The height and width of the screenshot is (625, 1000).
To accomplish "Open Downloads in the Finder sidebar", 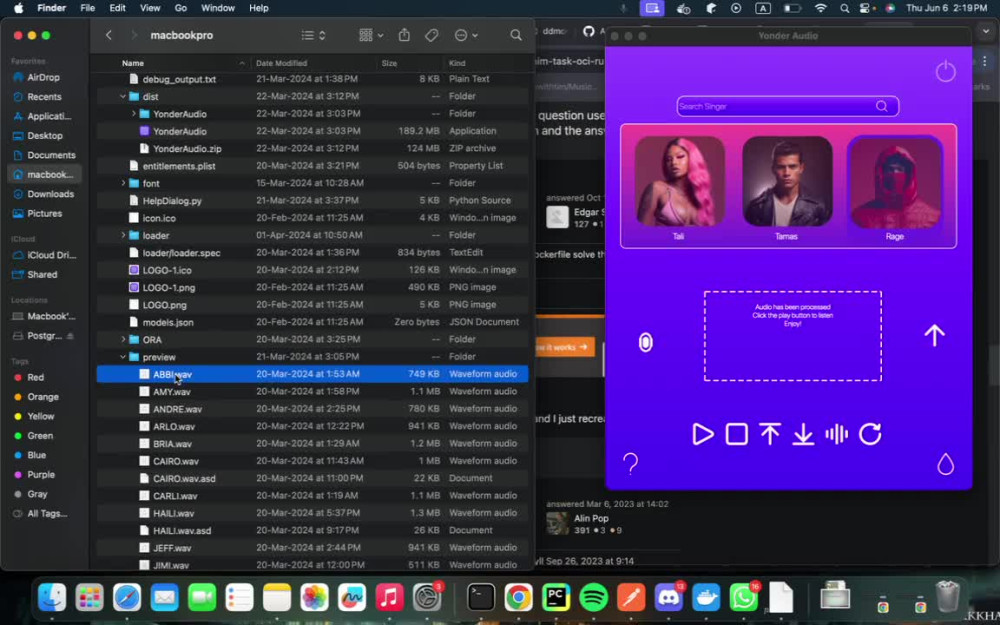I will point(50,194).
